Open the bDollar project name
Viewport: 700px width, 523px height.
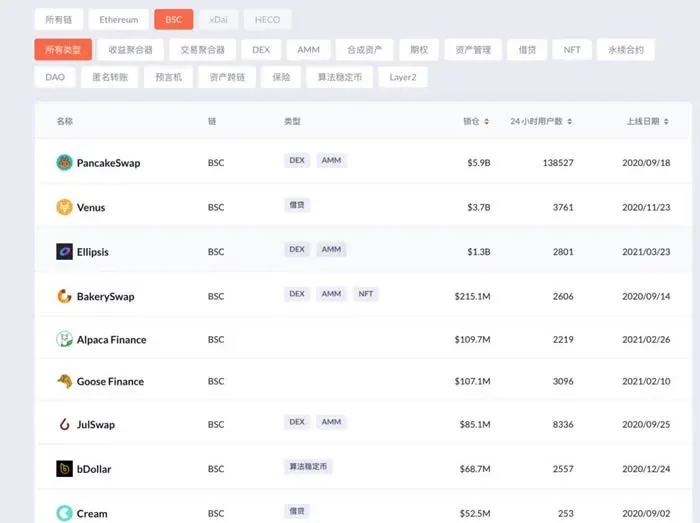point(94,469)
